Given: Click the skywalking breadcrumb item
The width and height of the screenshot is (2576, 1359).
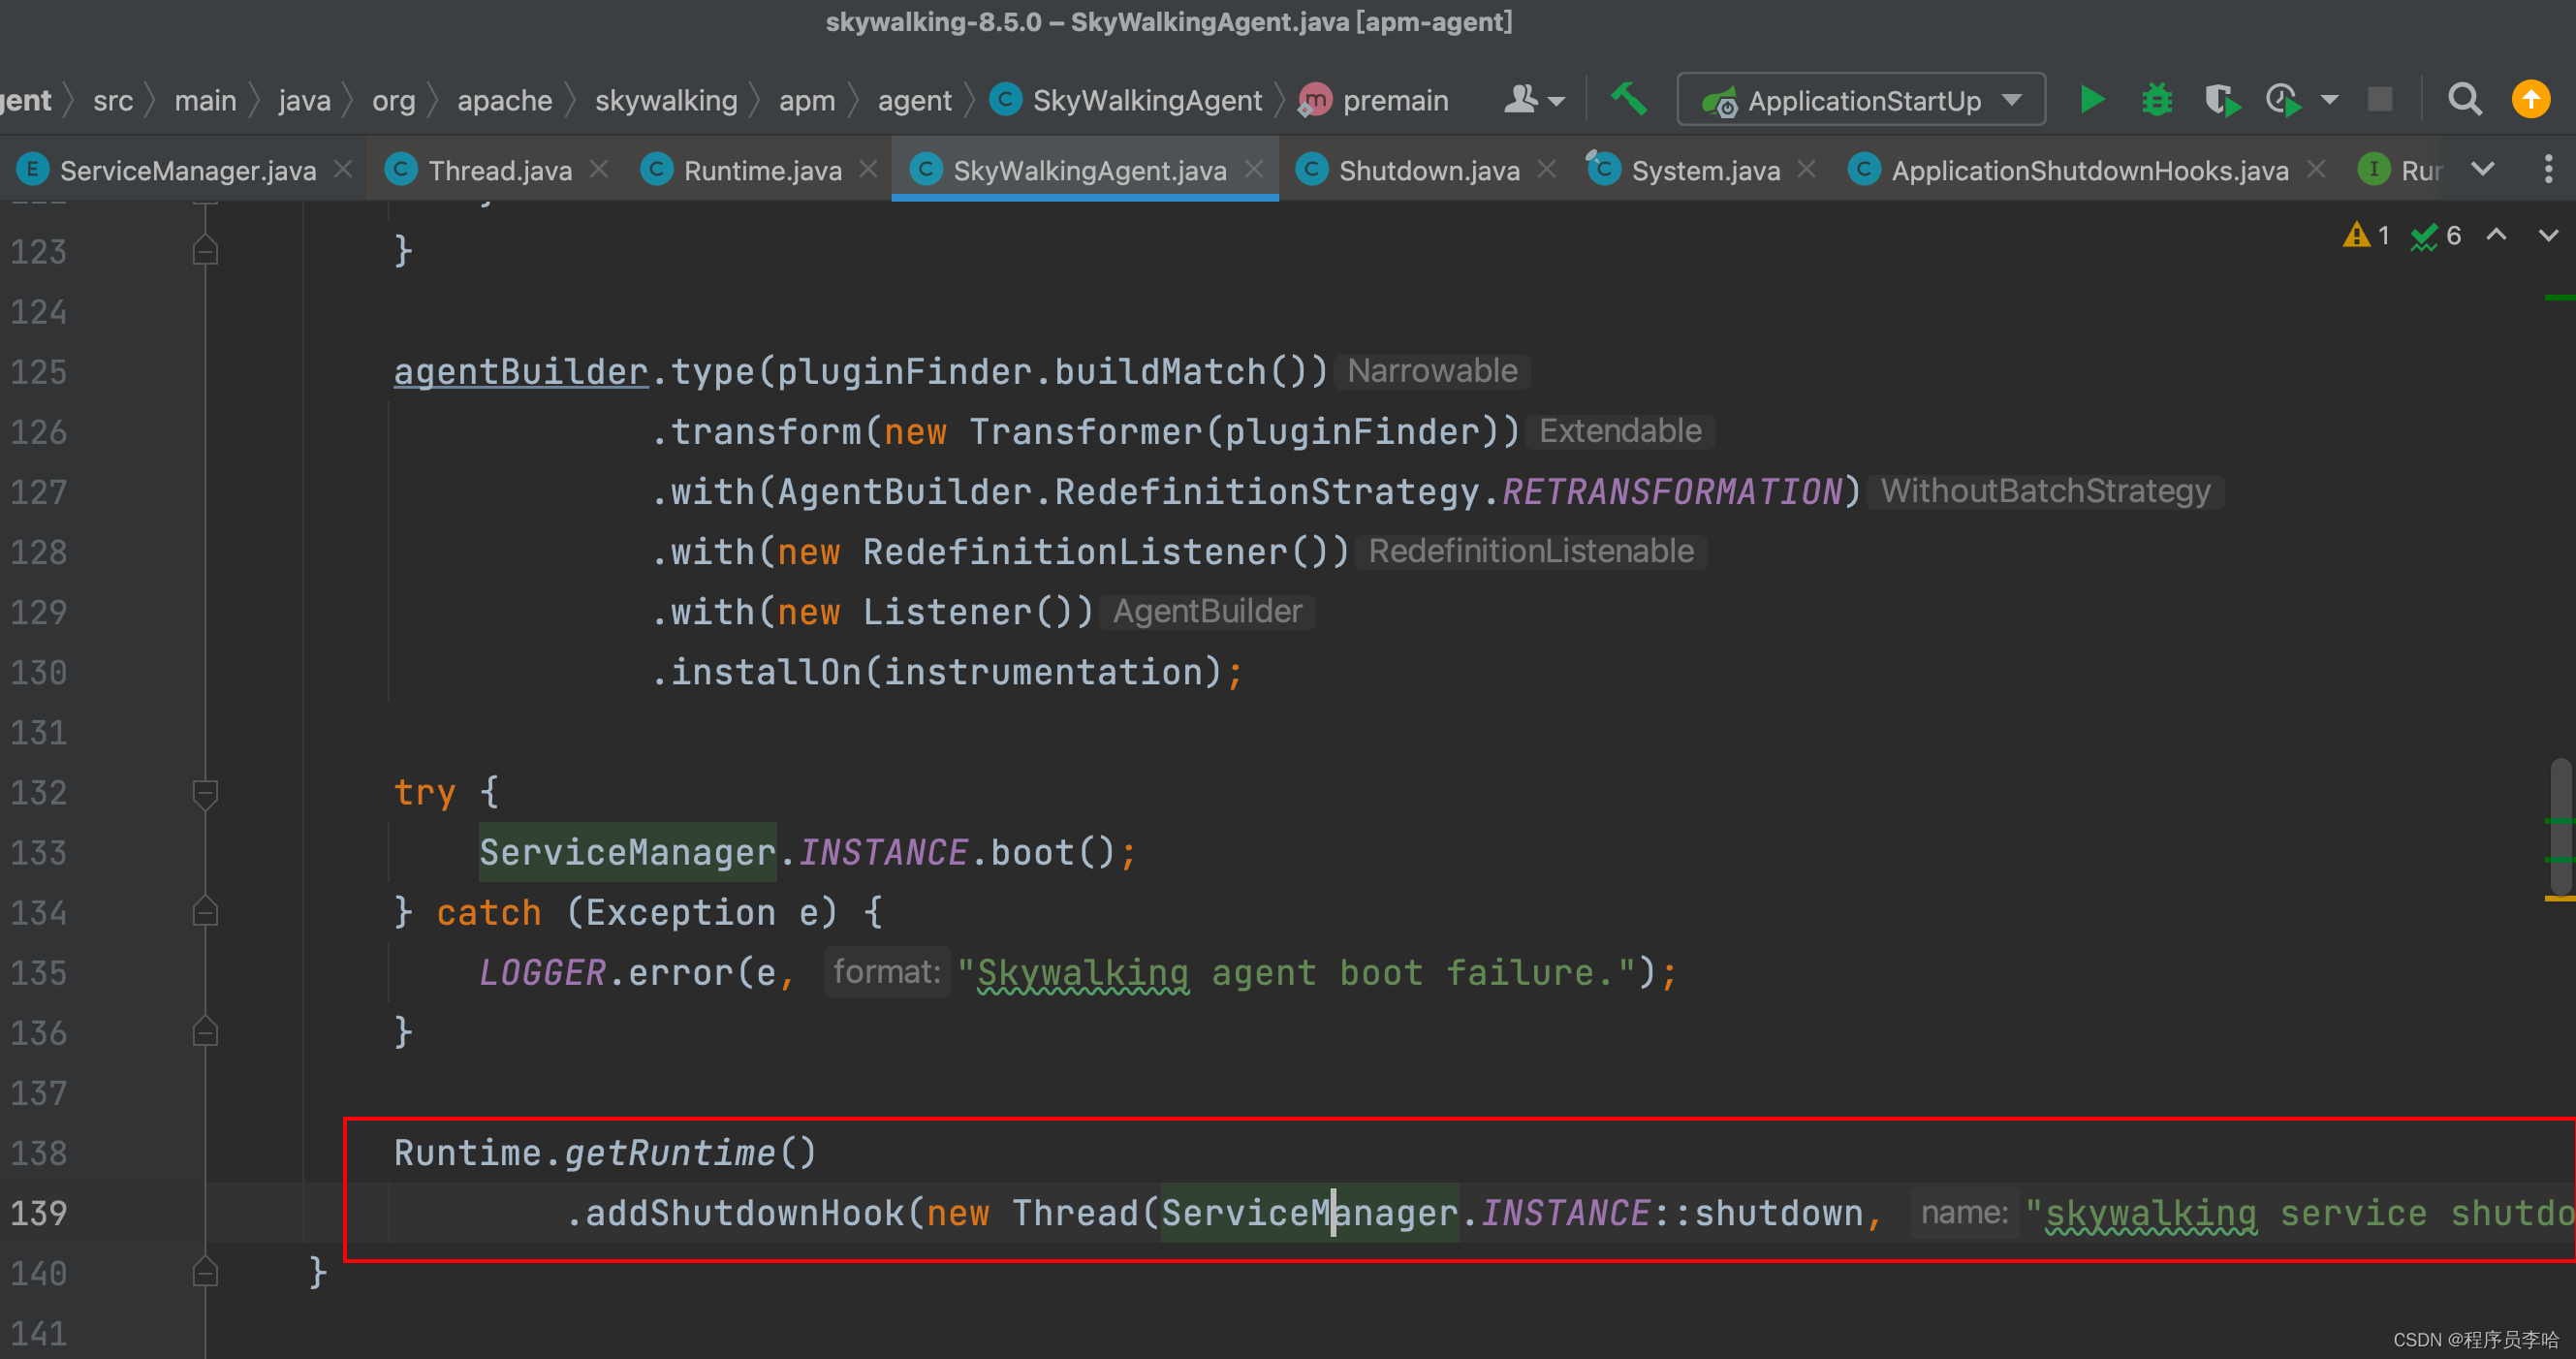Looking at the screenshot, I should pyautogui.click(x=665, y=101).
